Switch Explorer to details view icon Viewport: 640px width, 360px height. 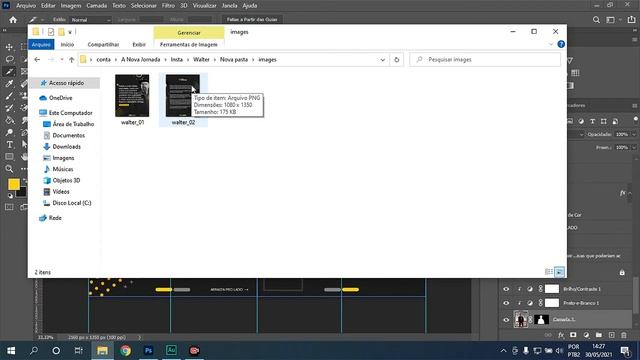point(549,272)
